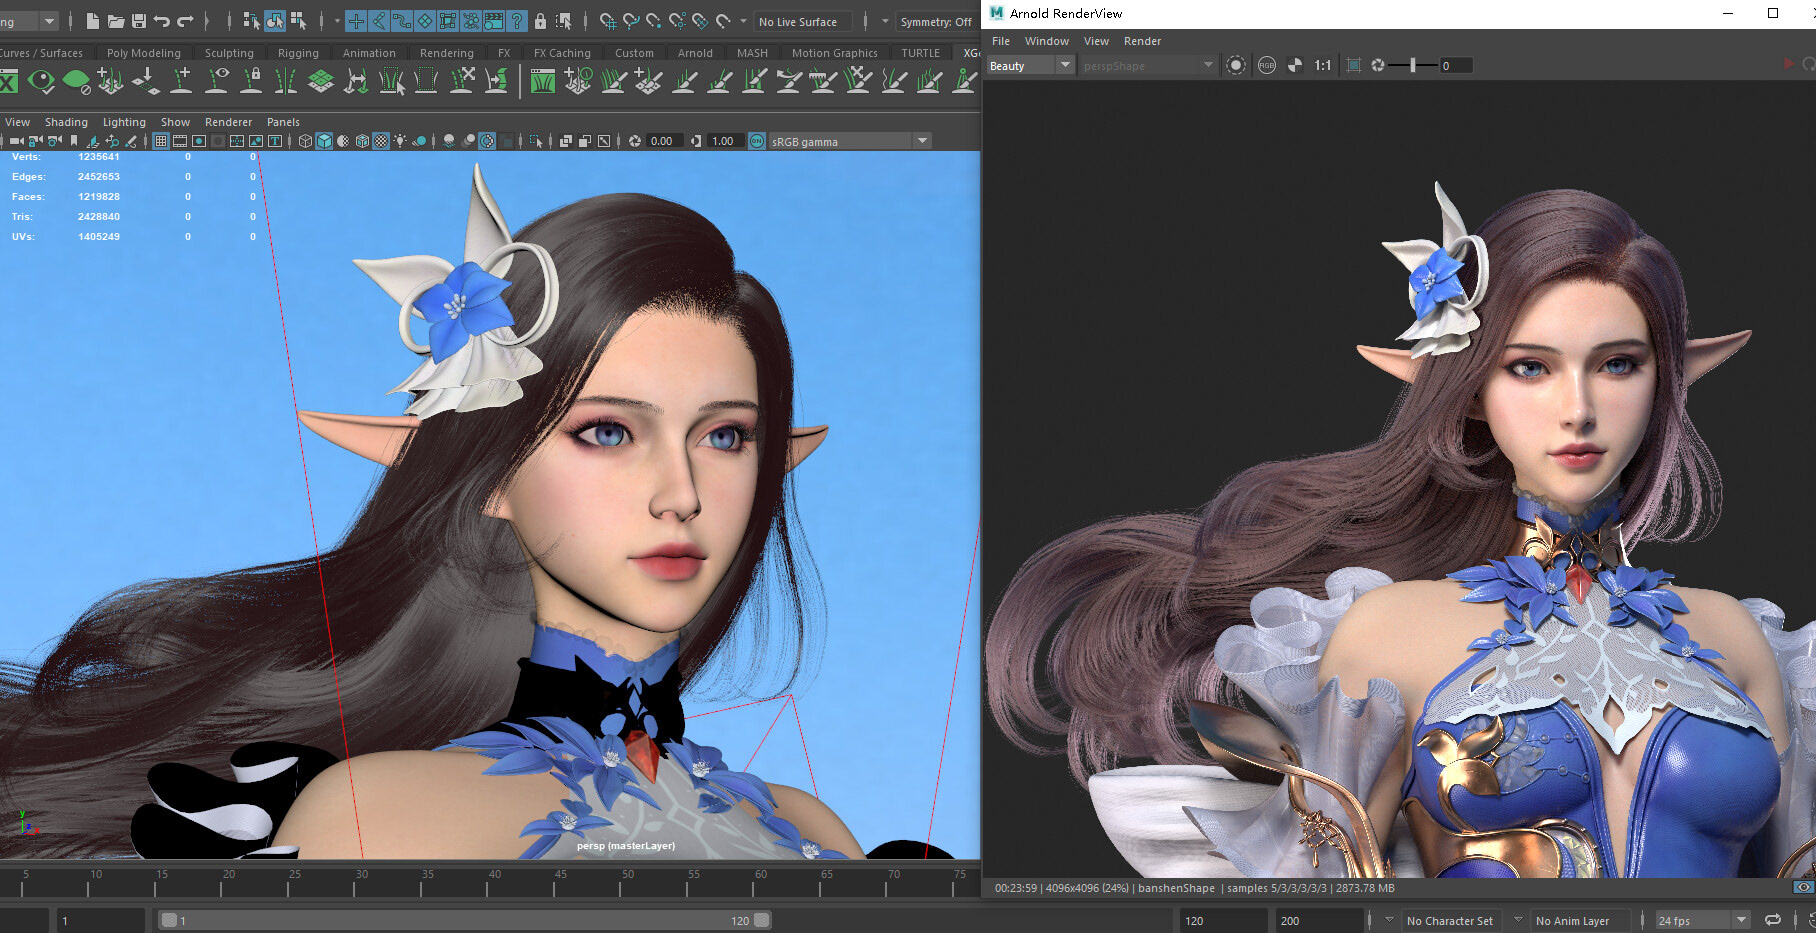Open the Beauty AOV dropdown

(1030, 65)
